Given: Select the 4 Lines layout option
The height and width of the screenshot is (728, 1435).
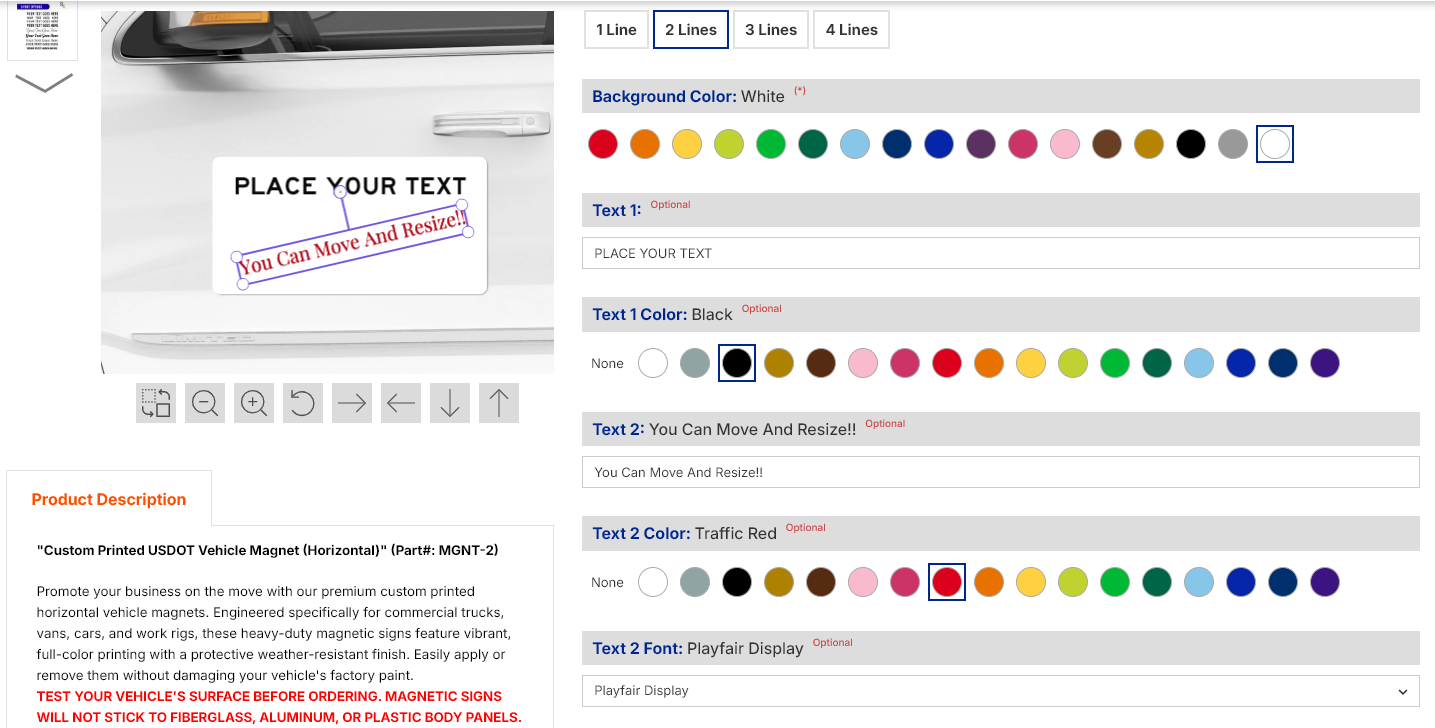Looking at the screenshot, I should point(851,30).
